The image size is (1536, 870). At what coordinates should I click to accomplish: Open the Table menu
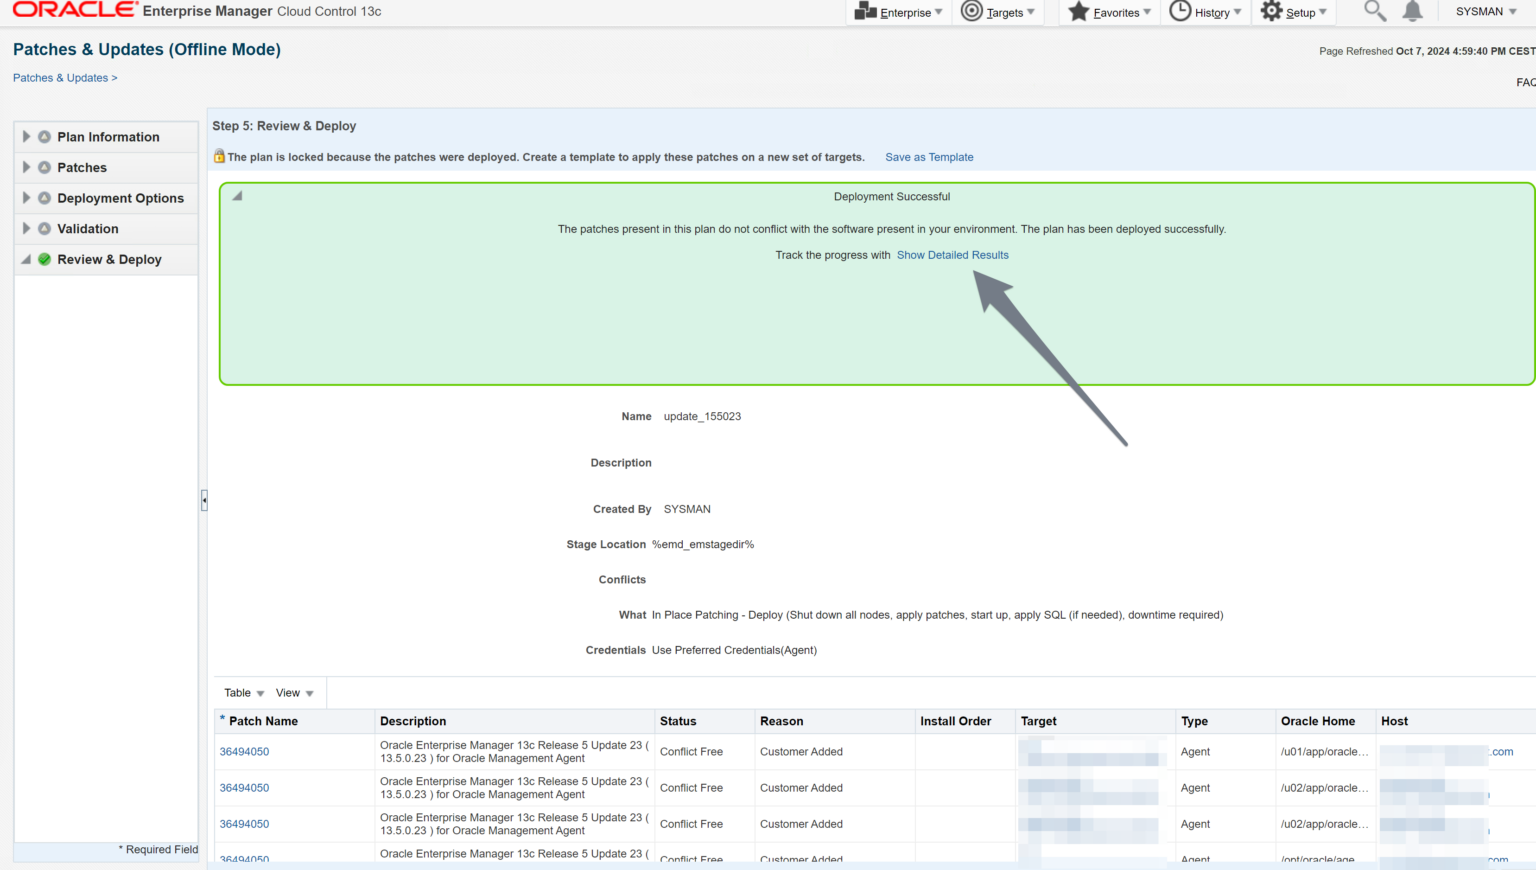click(x=244, y=693)
